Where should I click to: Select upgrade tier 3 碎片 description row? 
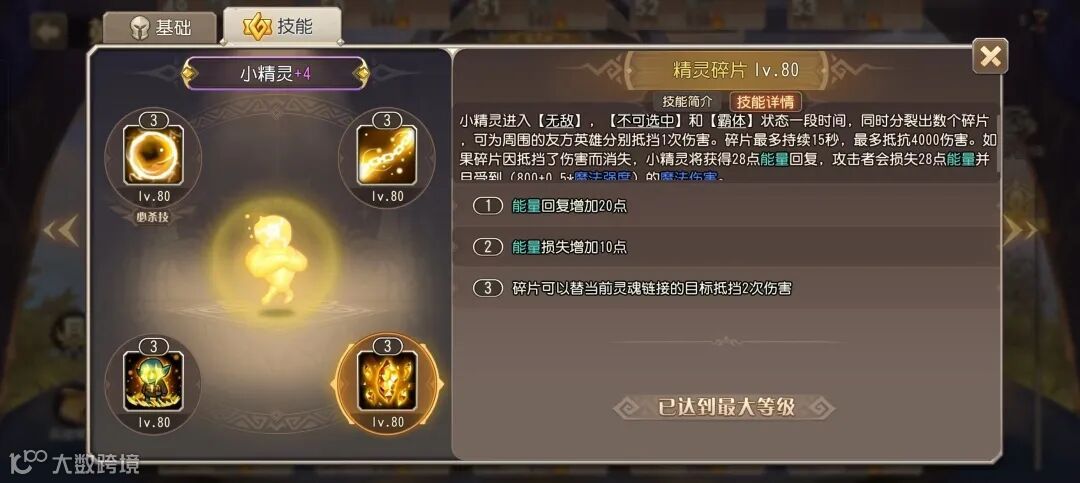click(x=726, y=288)
